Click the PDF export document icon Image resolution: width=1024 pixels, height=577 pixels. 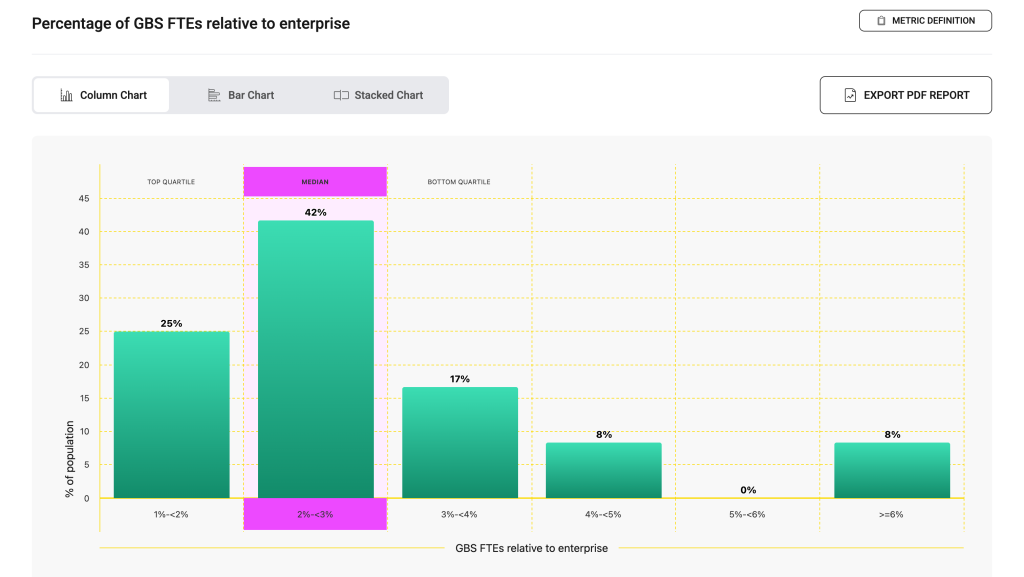[850, 95]
